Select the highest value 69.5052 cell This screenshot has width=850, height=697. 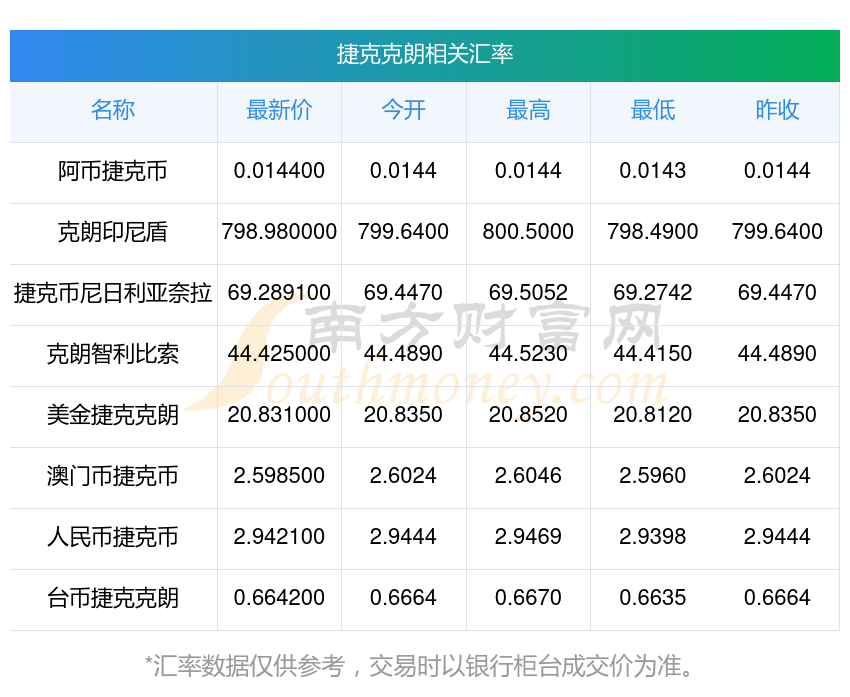528,293
